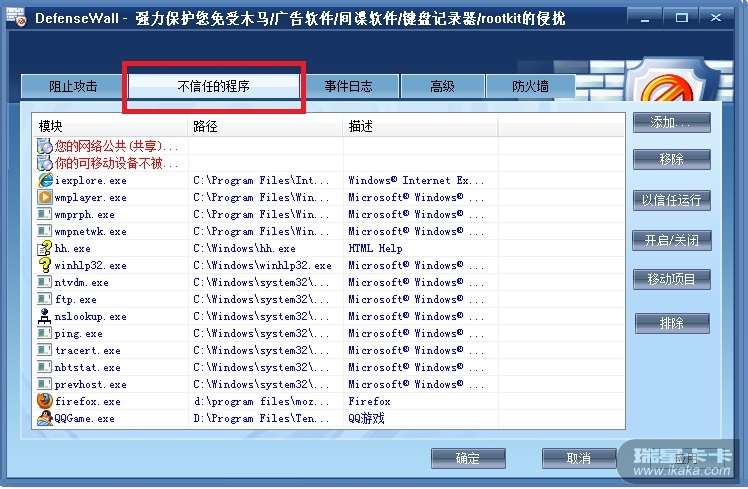This screenshot has width=748, height=489.
Task: Sort by the 模块 column header
Action: [110, 126]
